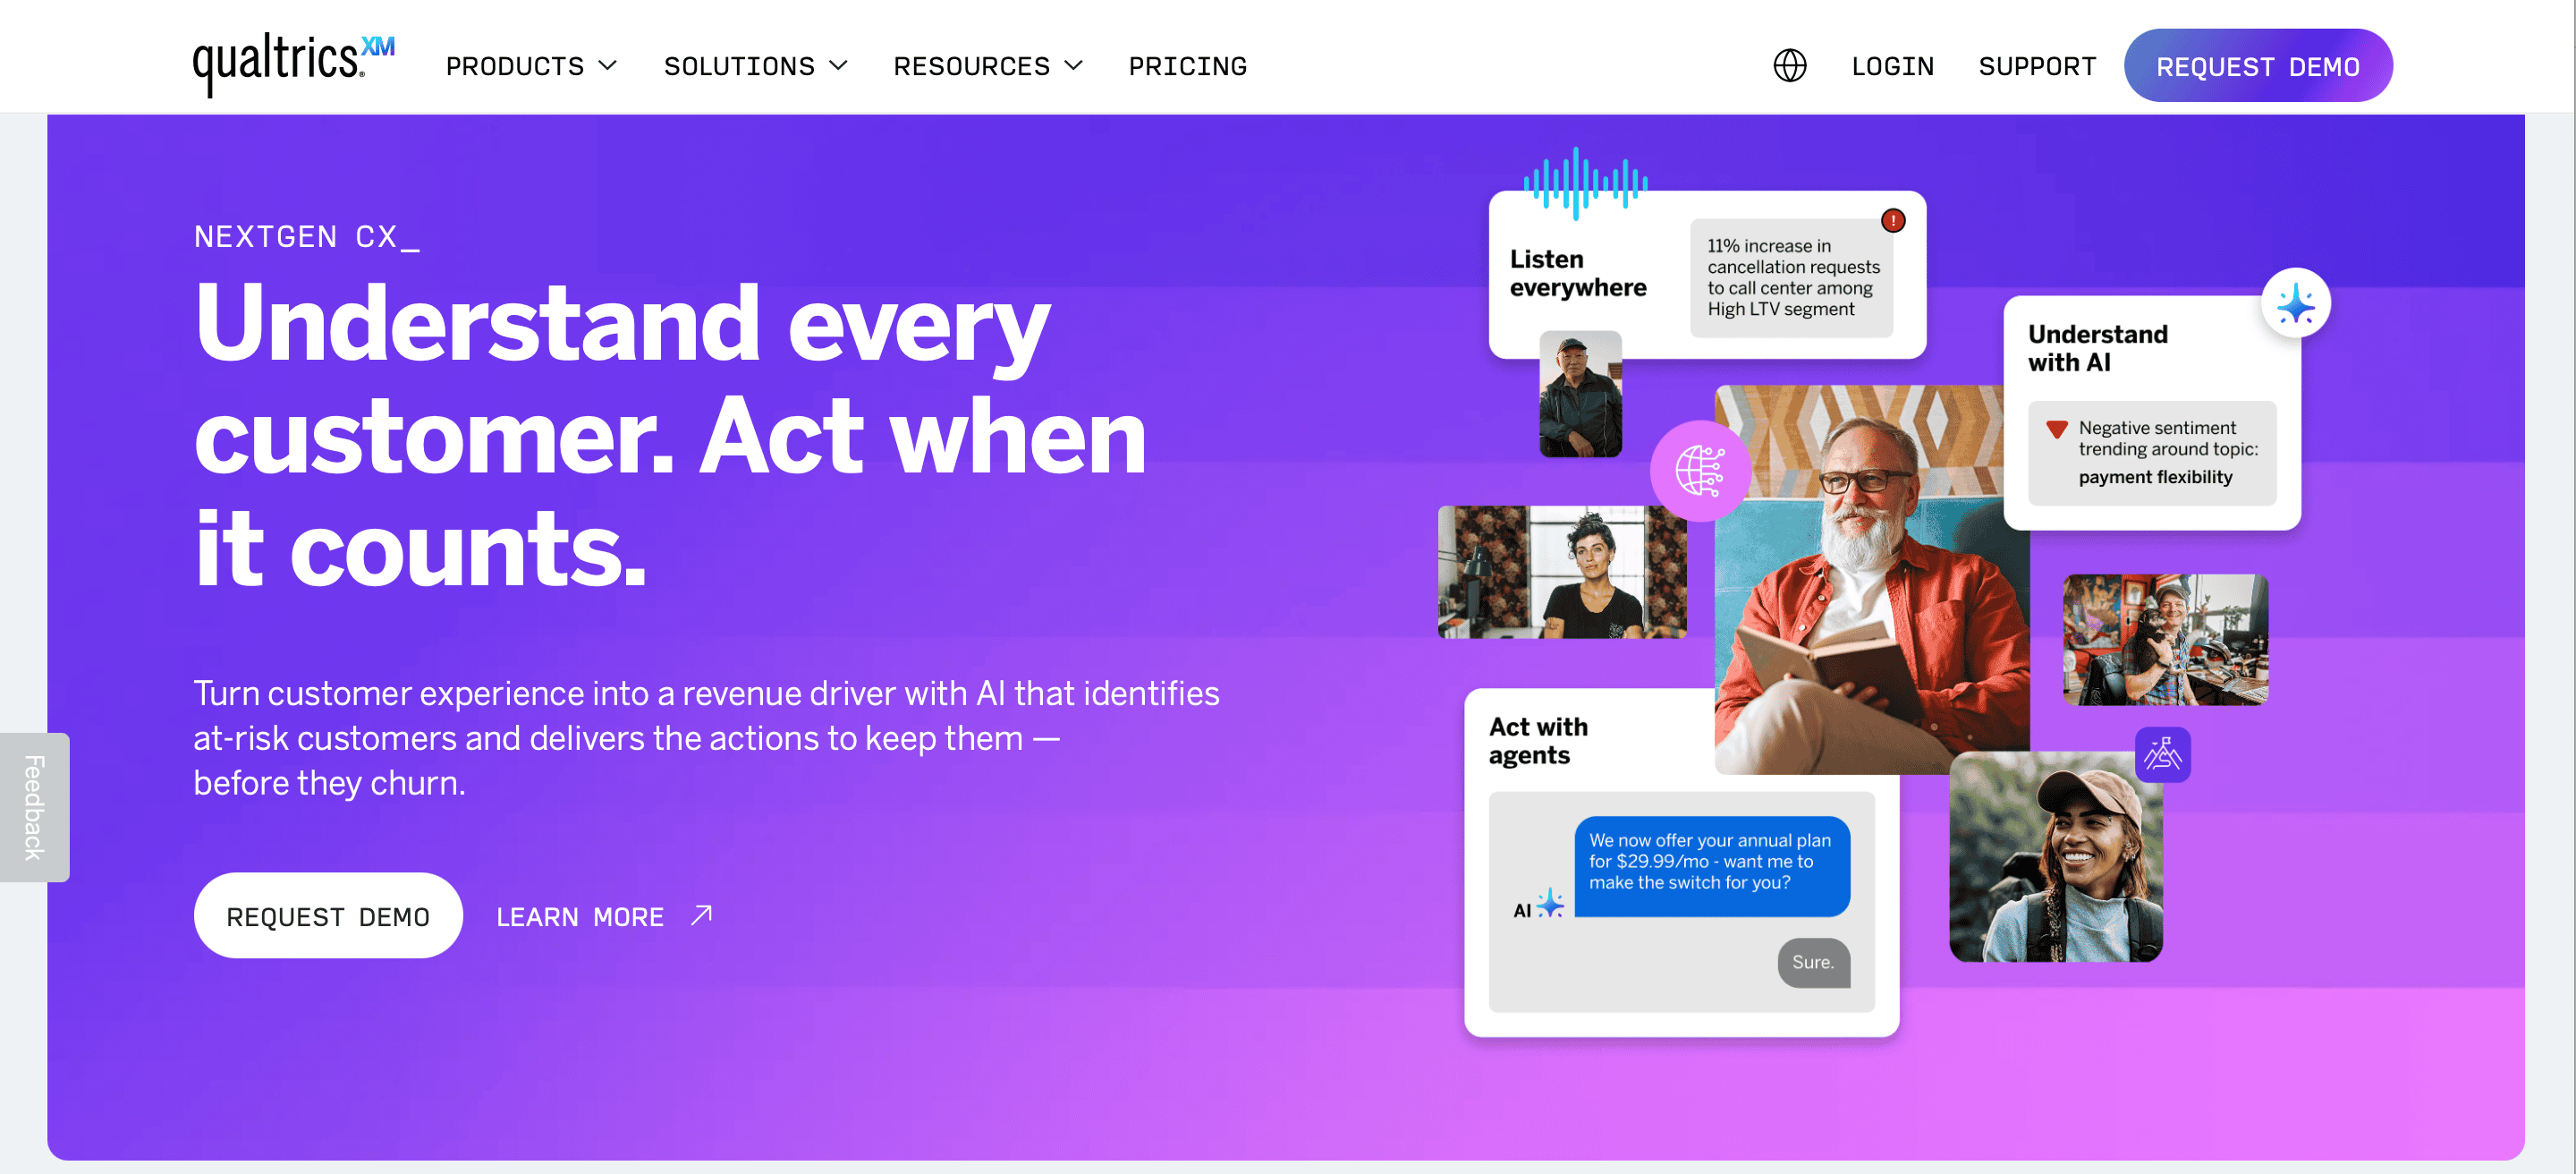Open the Pricing page
The height and width of the screenshot is (1174, 2576).
1187,66
